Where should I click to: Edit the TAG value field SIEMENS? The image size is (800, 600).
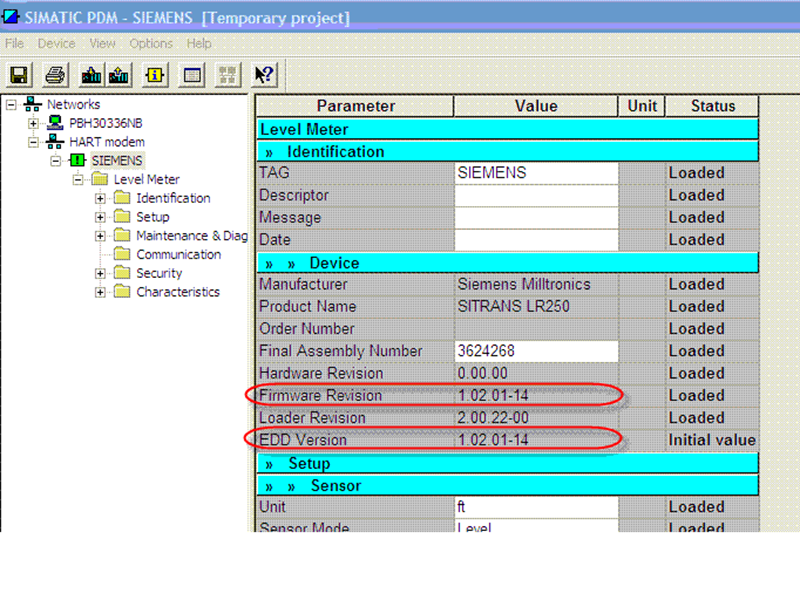(x=536, y=173)
